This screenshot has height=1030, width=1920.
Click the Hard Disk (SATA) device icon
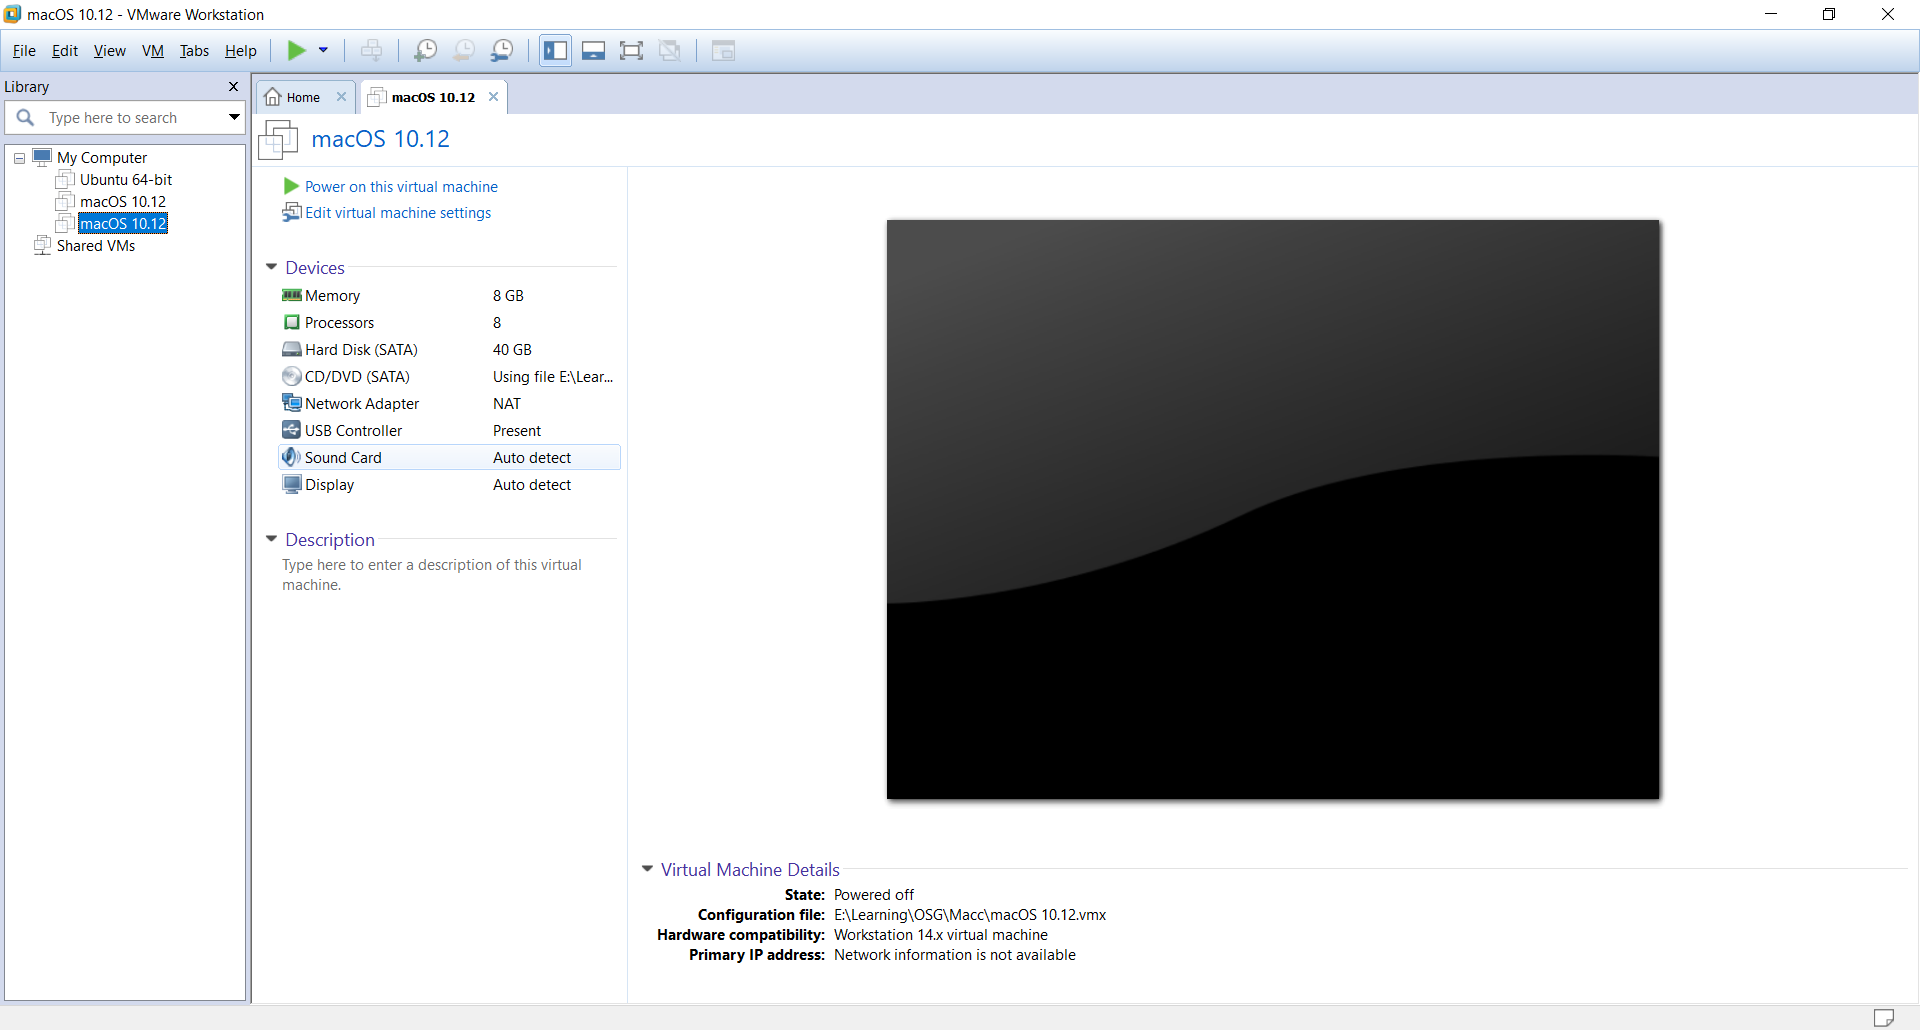[x=292, y=349]
